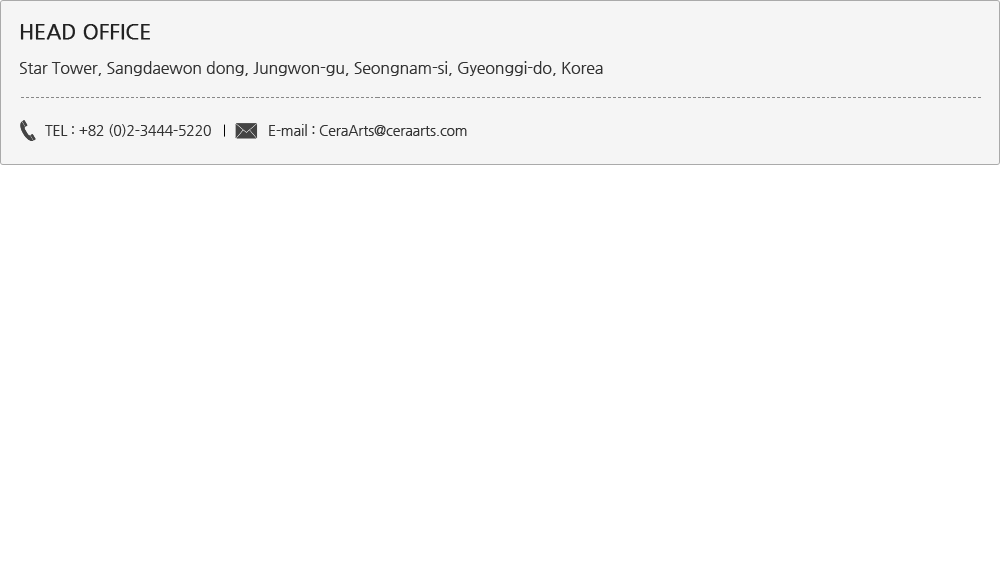Click "Star Tower" in the address

click(58, 68)
